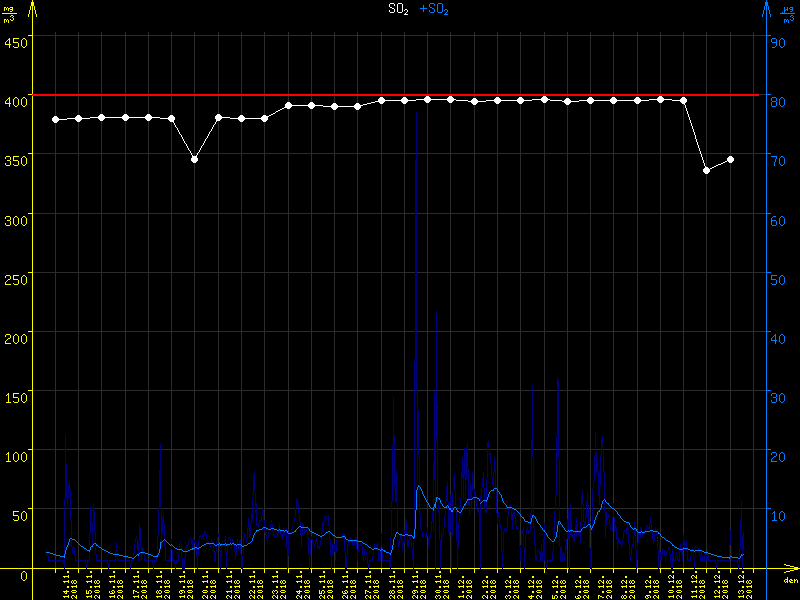Click the right axis unit label at top

[788, 14]
